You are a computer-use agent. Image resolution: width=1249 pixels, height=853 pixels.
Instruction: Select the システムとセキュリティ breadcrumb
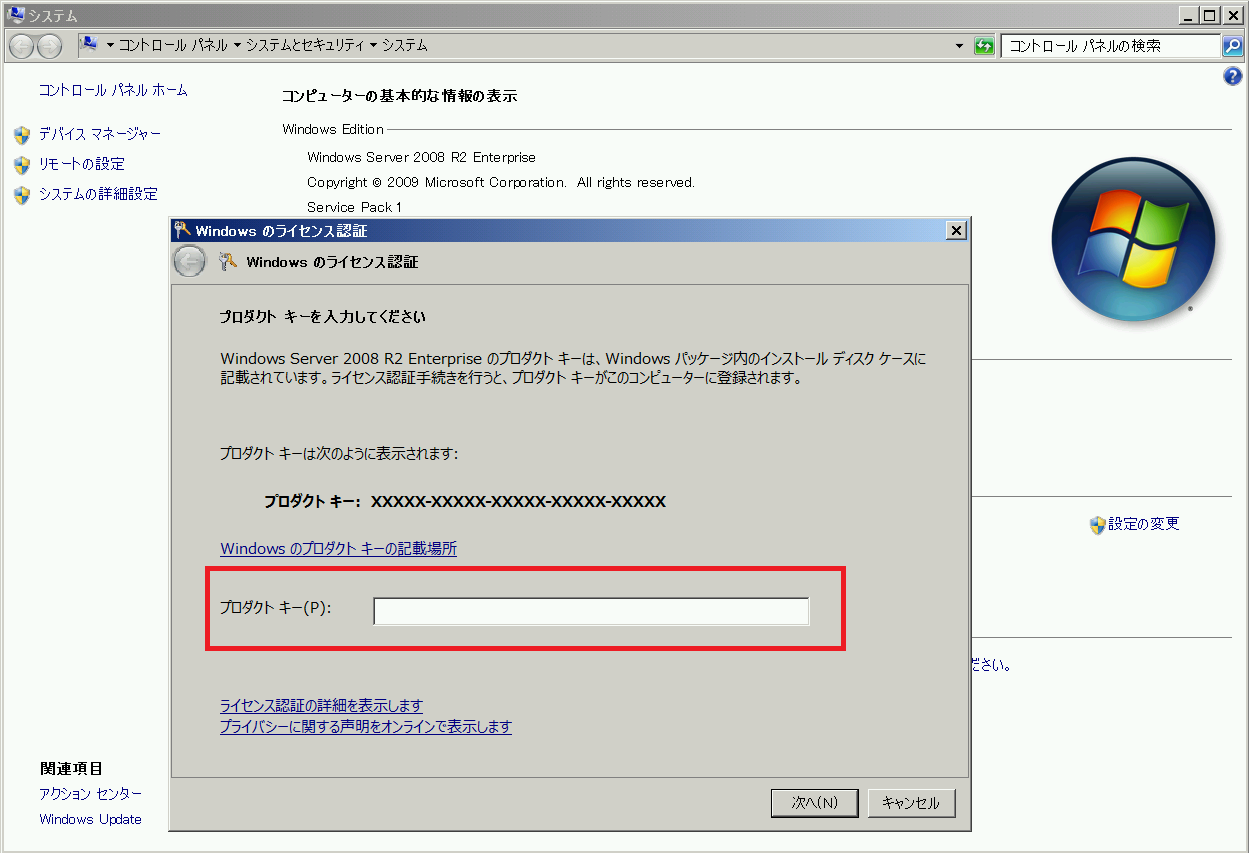point(305,46)
